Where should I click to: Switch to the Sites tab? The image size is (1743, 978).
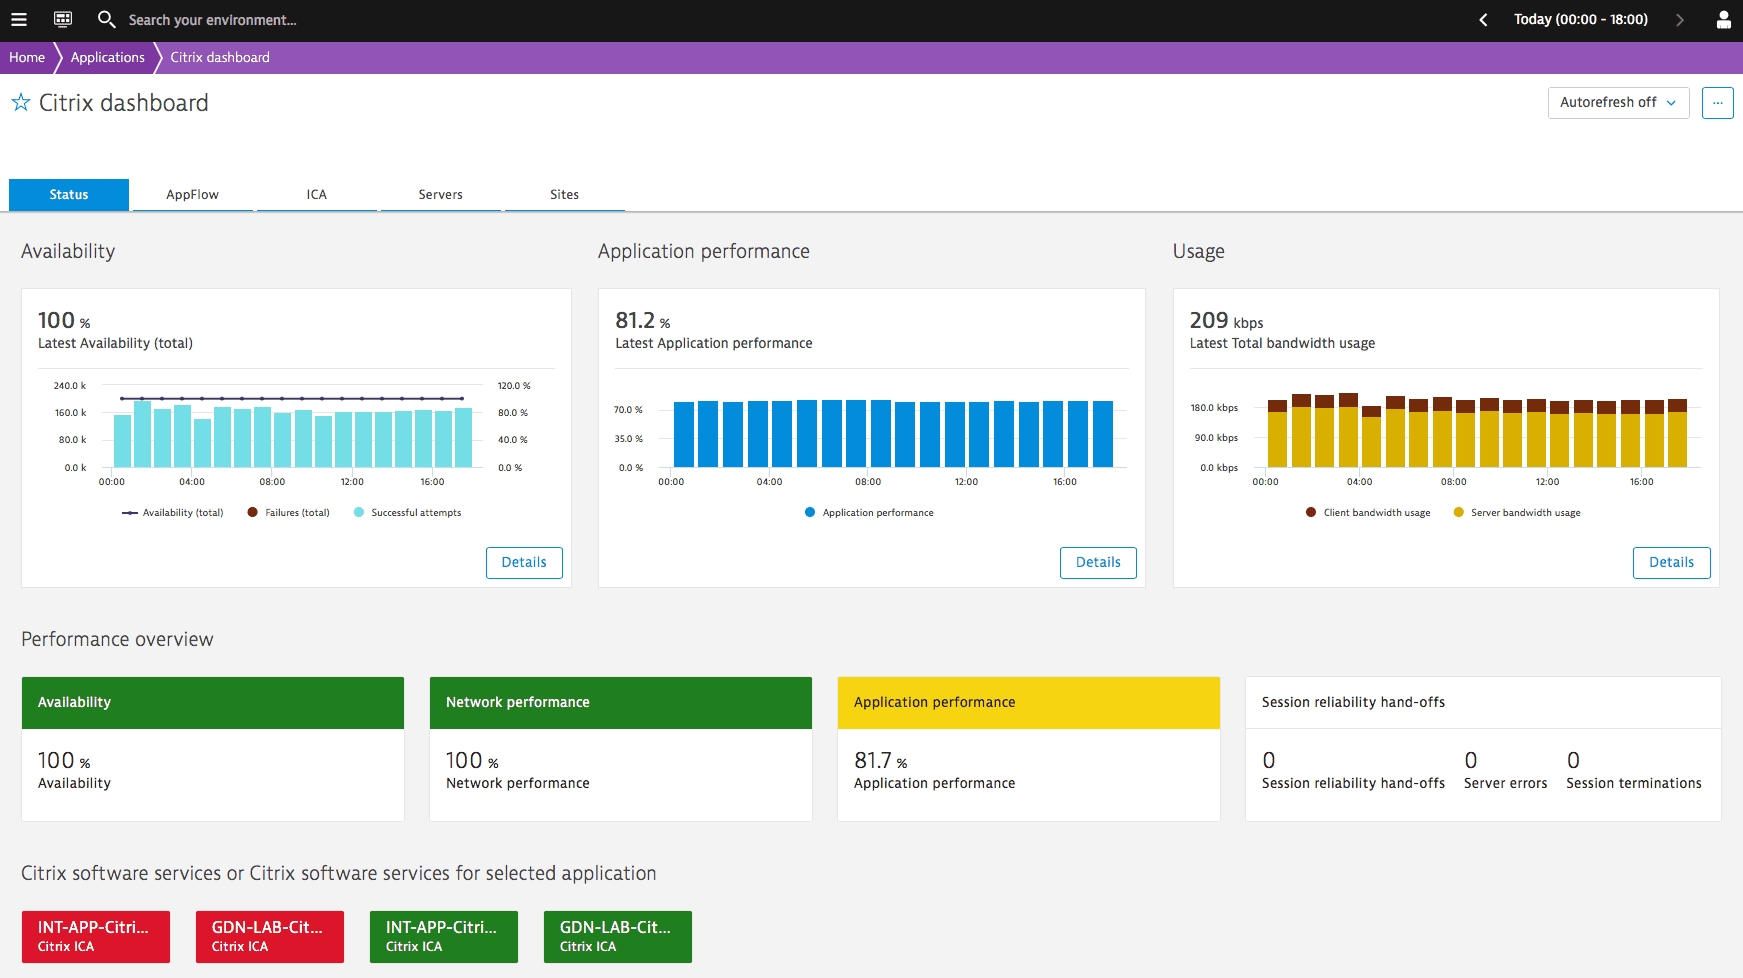coord(565,195)
